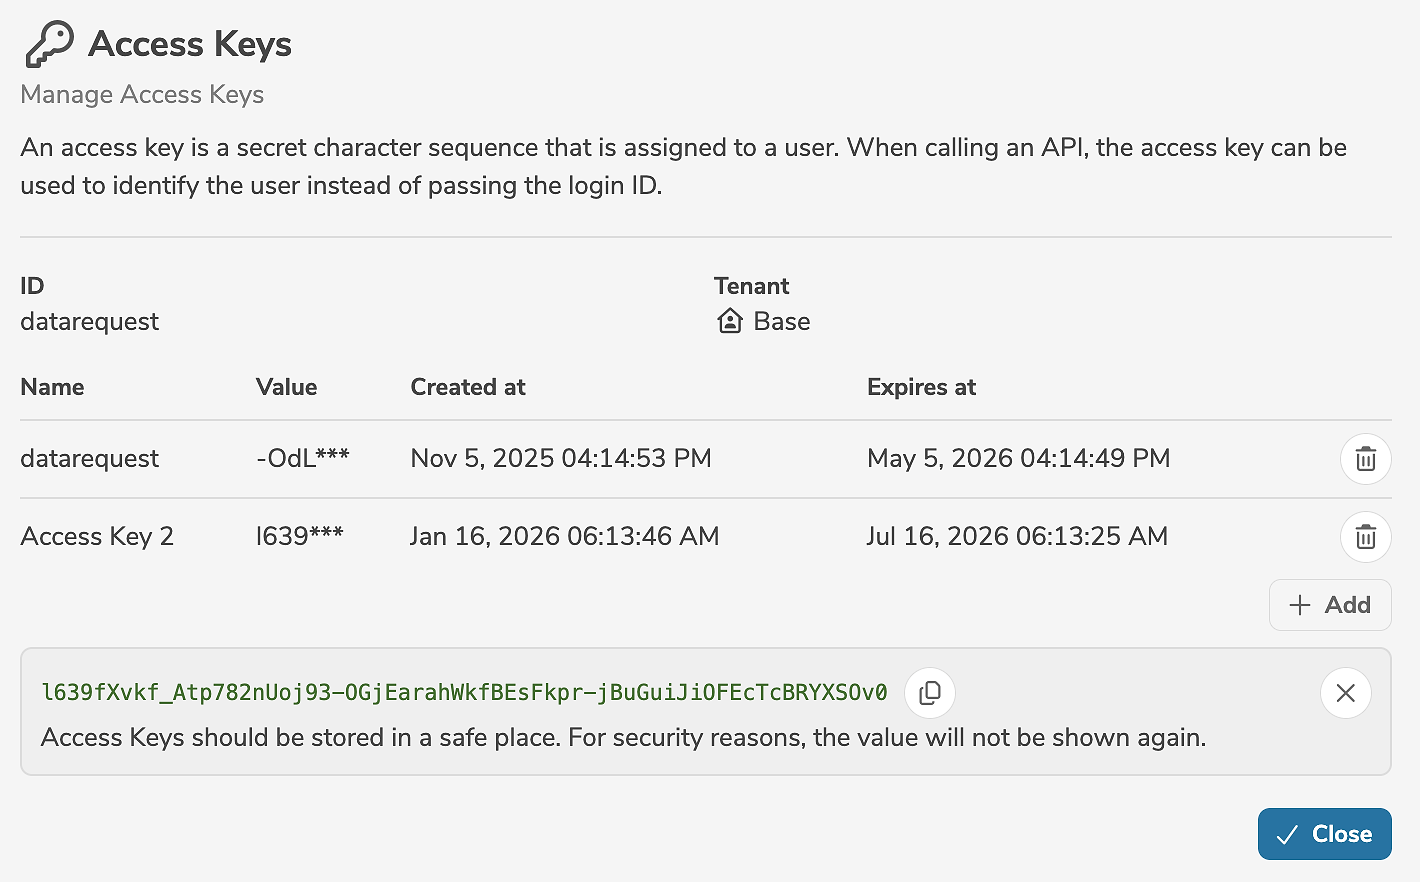Click the Value column header
The height and width of the screenshot is (882, 1420).
point(286,387)
